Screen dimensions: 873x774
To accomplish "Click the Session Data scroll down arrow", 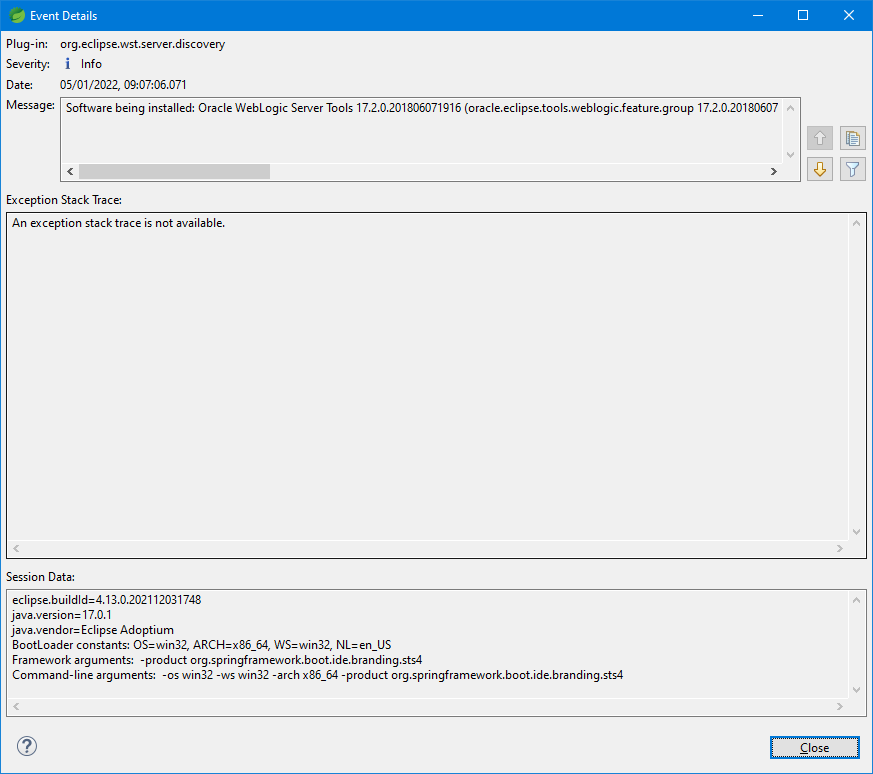I will 856,689.
